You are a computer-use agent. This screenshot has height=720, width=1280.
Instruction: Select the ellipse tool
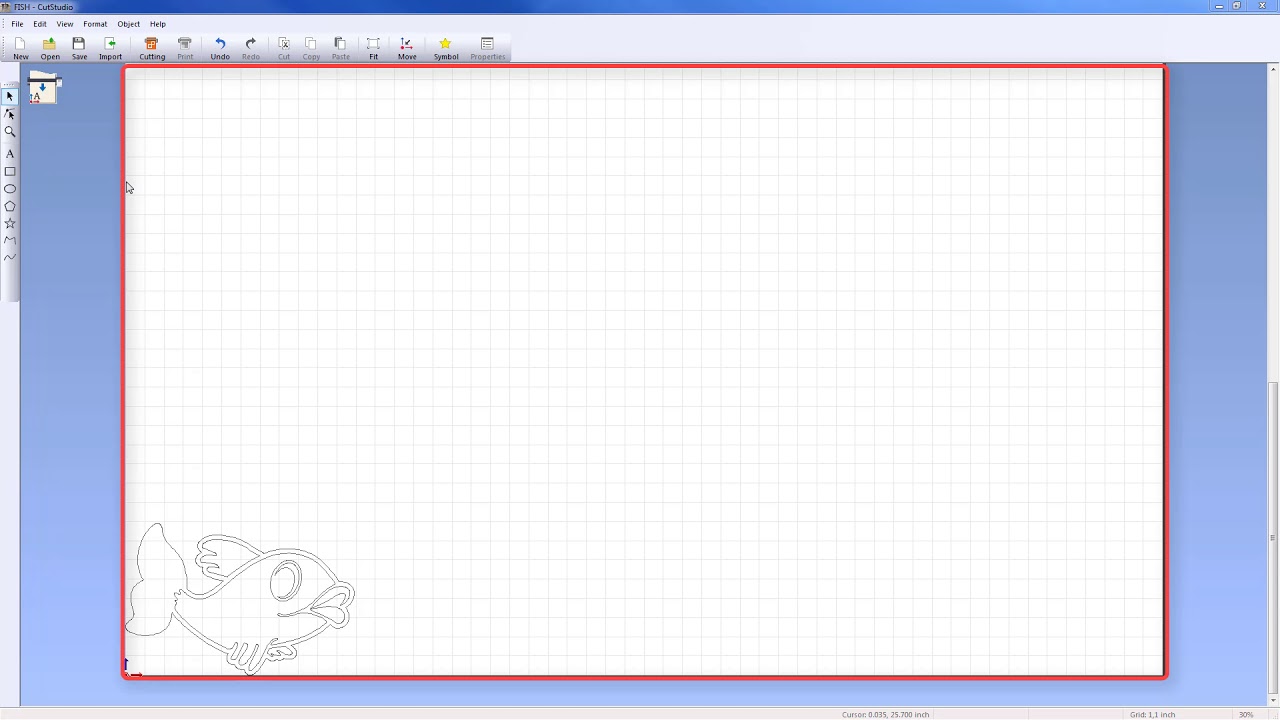(x=10, y=189)
